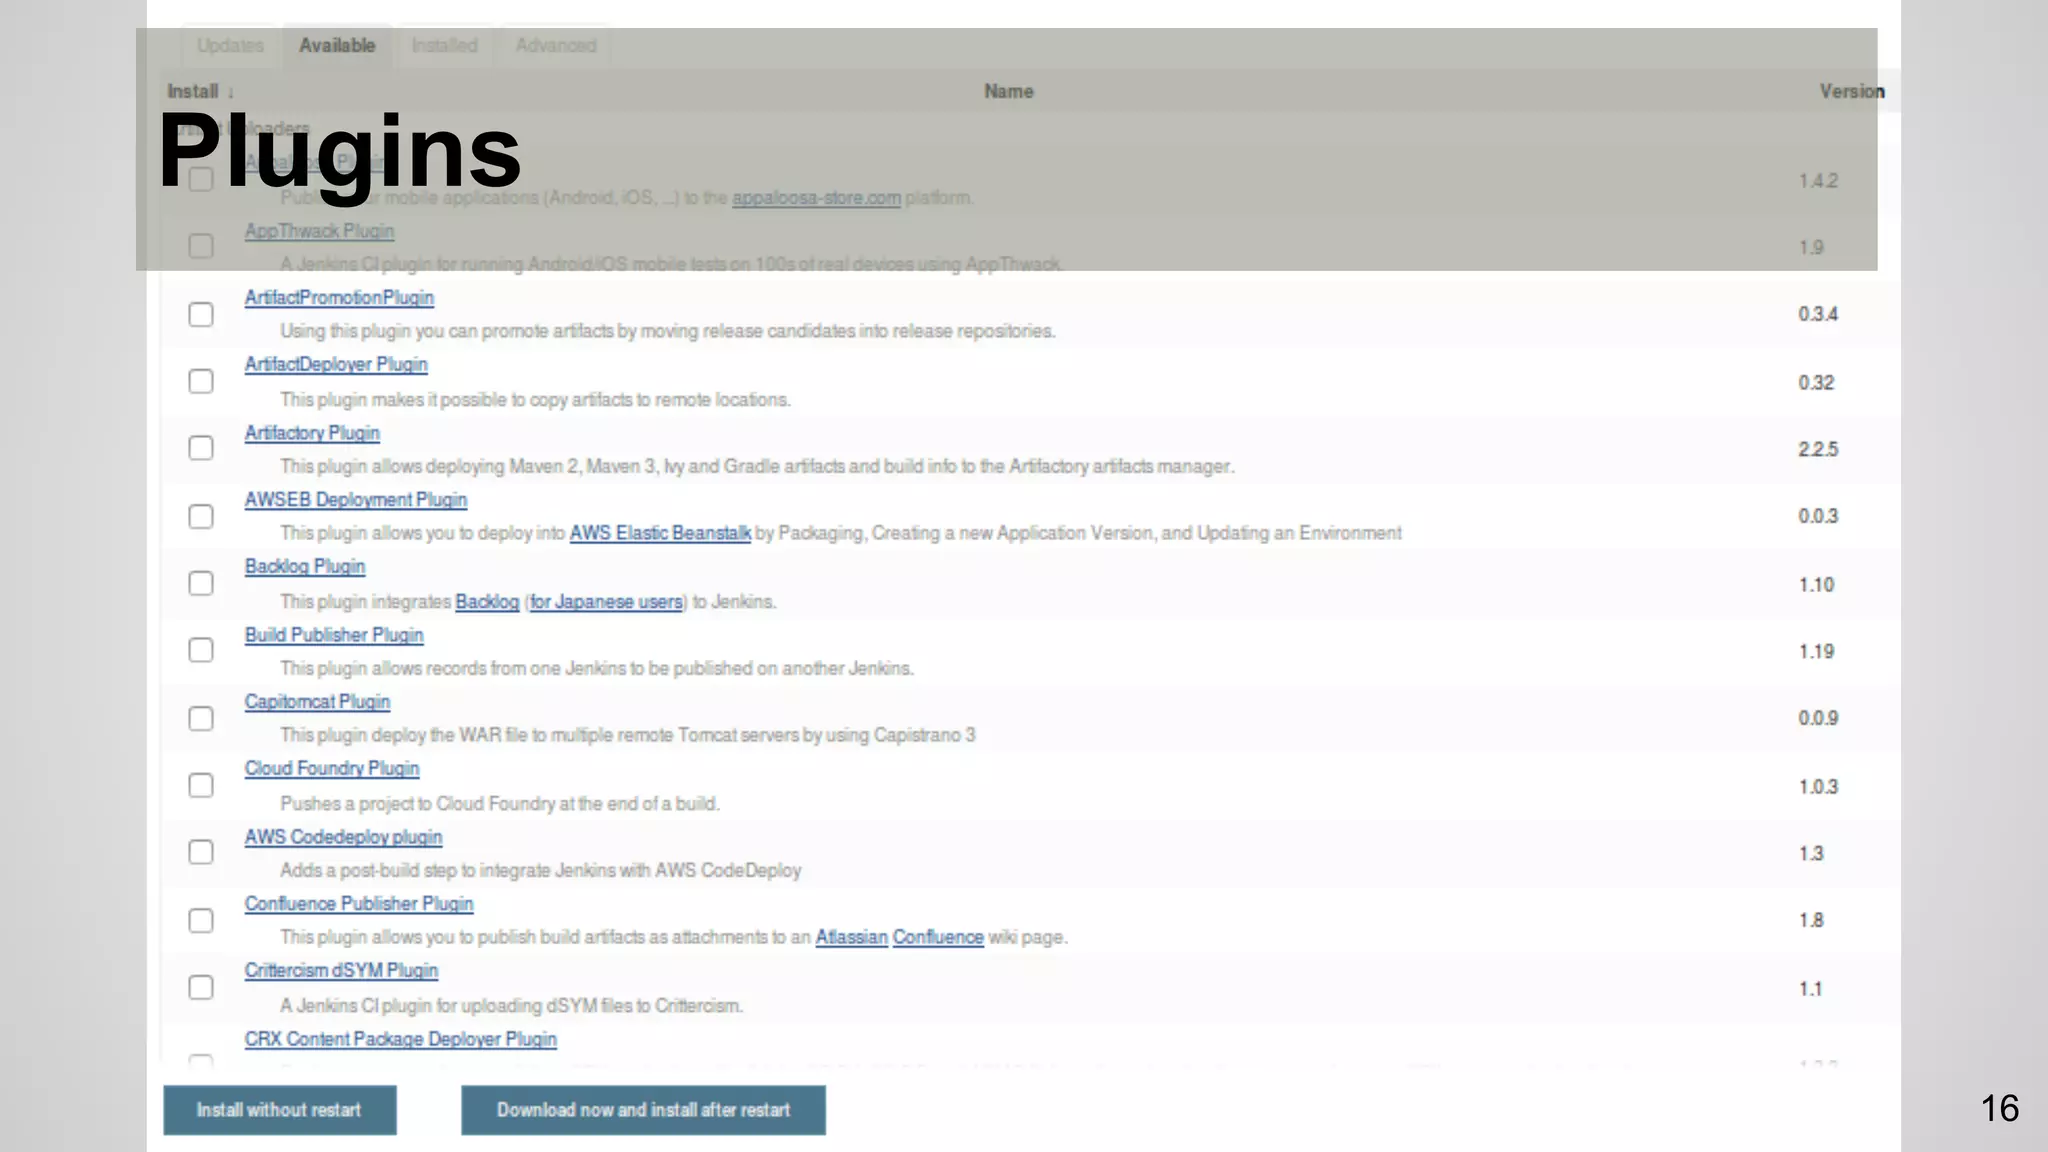The height and width of the screenshot is (1152, 2048).
Task: Check the AWS Codedeploy plugin checkbox
Action: click(x=201, y=852)
